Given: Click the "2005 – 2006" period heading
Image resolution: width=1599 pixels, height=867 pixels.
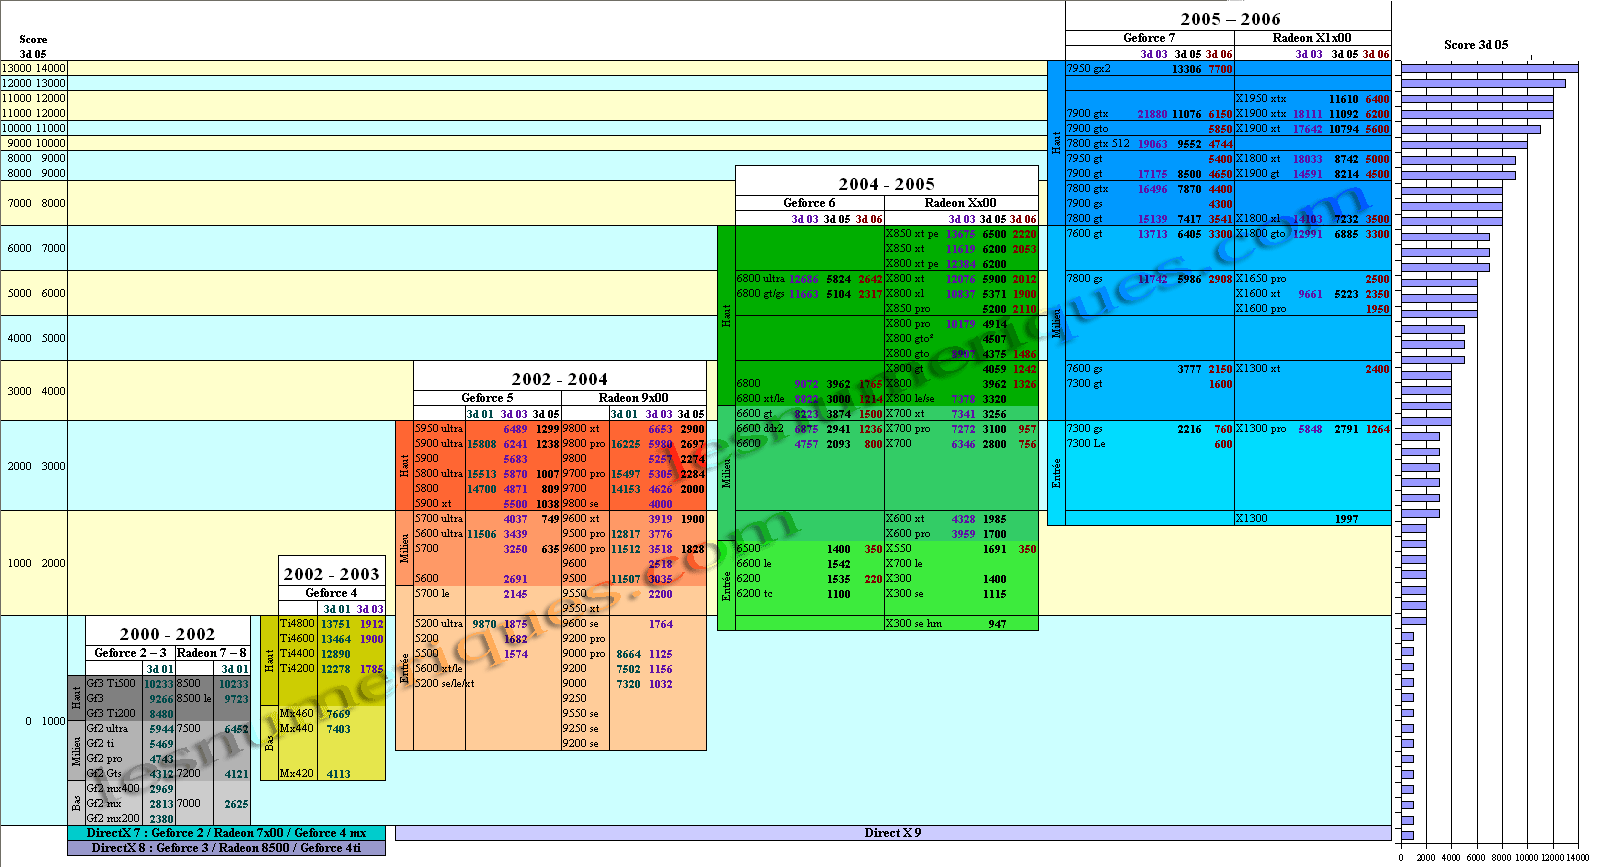Looking at the screenshot, I should tap(1229, 19).
